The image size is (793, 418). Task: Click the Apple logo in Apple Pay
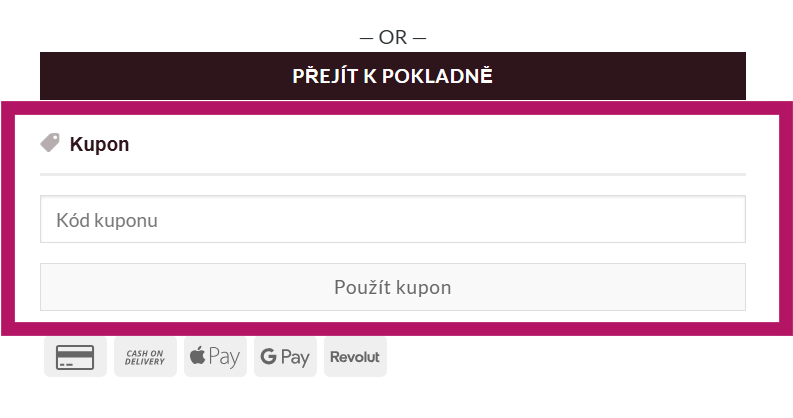click(x=198, y=356)
